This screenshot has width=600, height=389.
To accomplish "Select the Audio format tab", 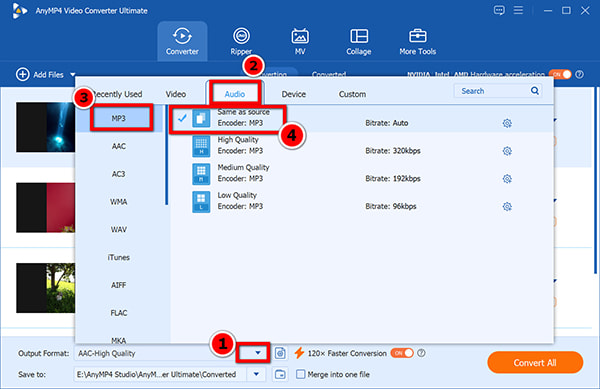I will (x=235, y=94).
